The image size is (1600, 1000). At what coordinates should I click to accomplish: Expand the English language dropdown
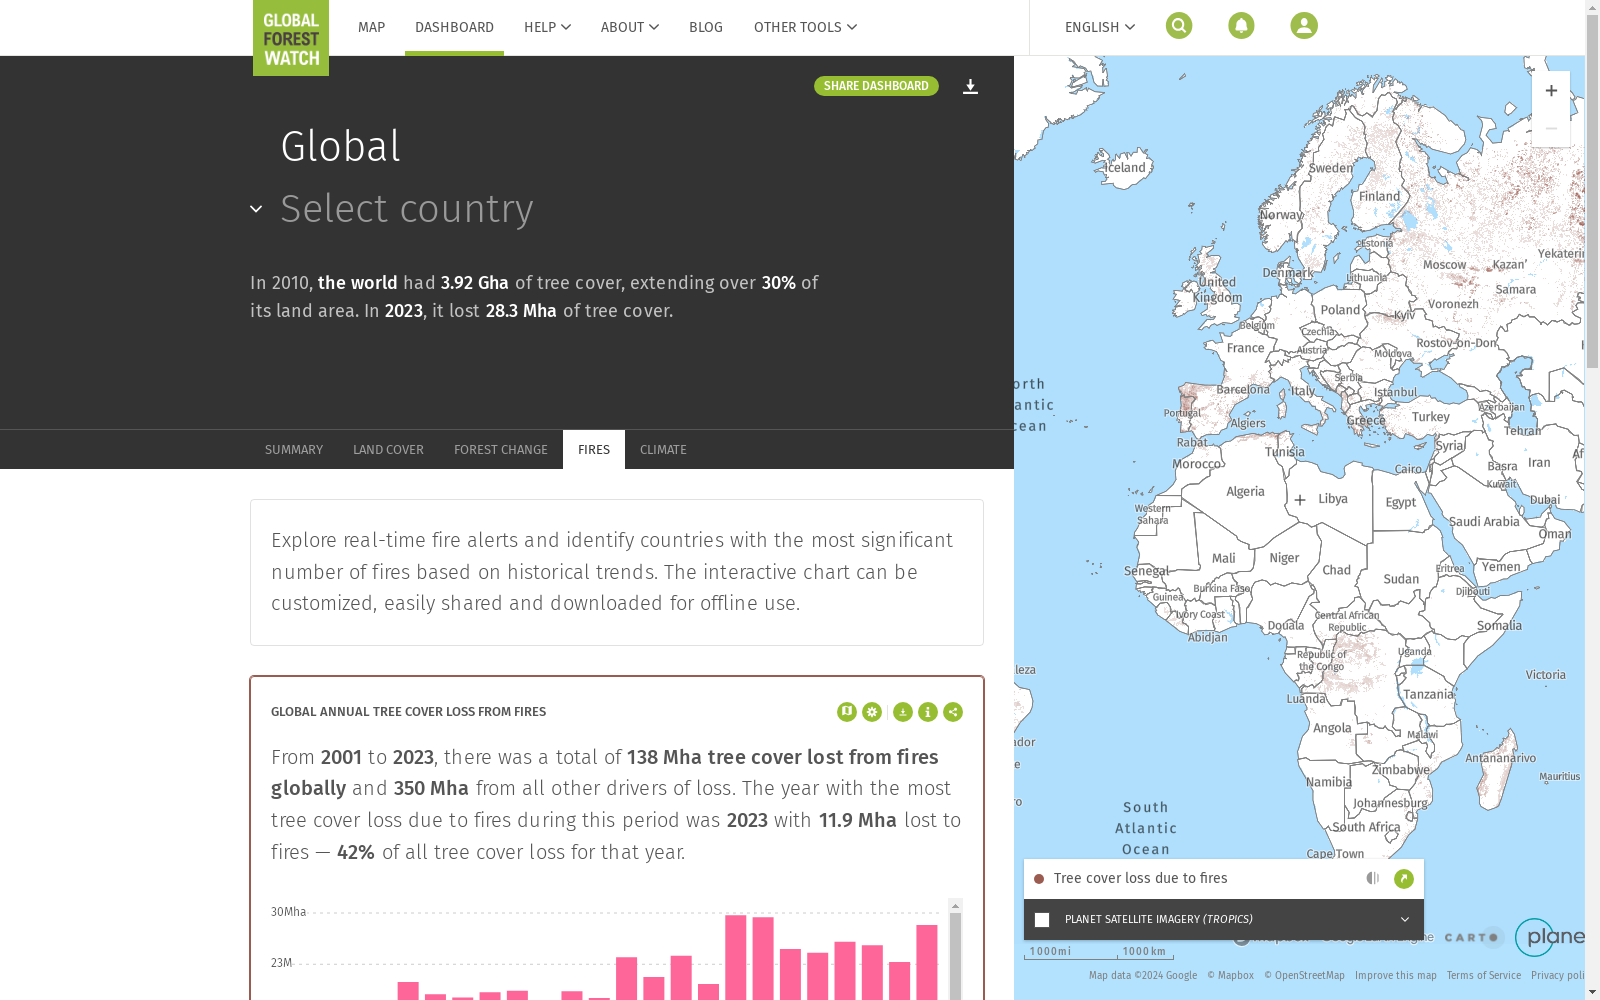tap(1099, 27)
